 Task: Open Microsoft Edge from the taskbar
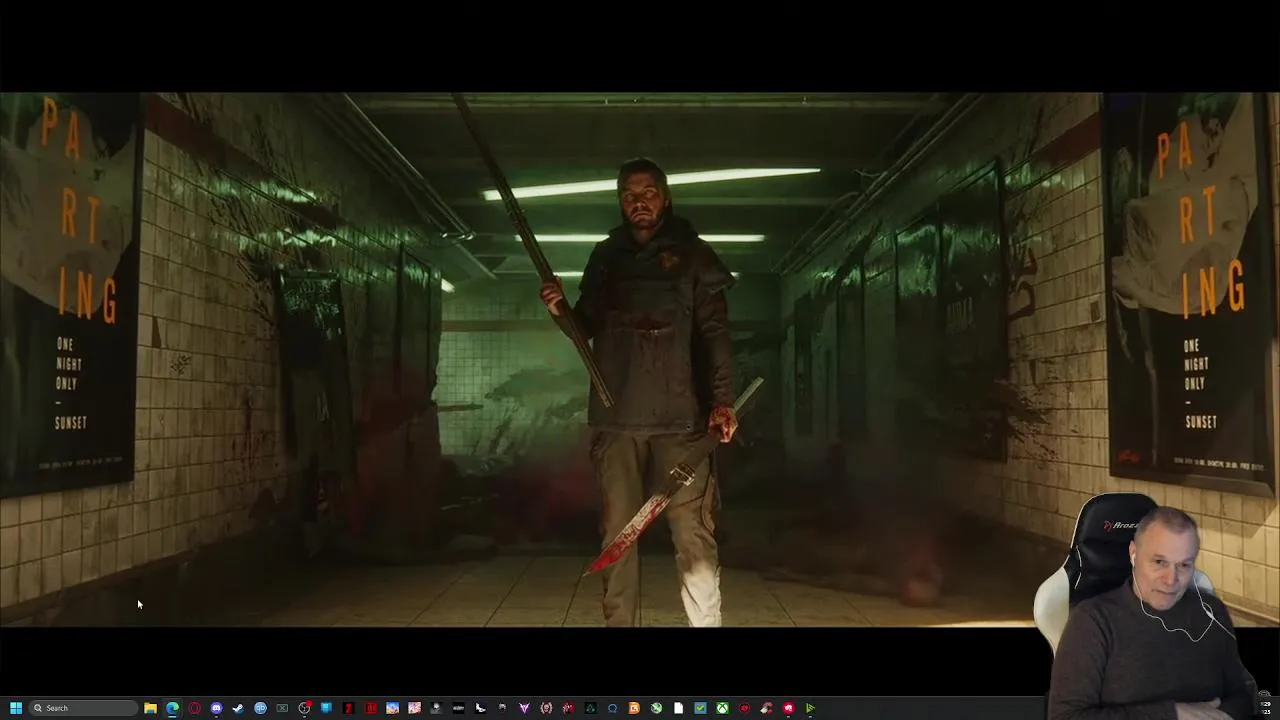(172, 708)
